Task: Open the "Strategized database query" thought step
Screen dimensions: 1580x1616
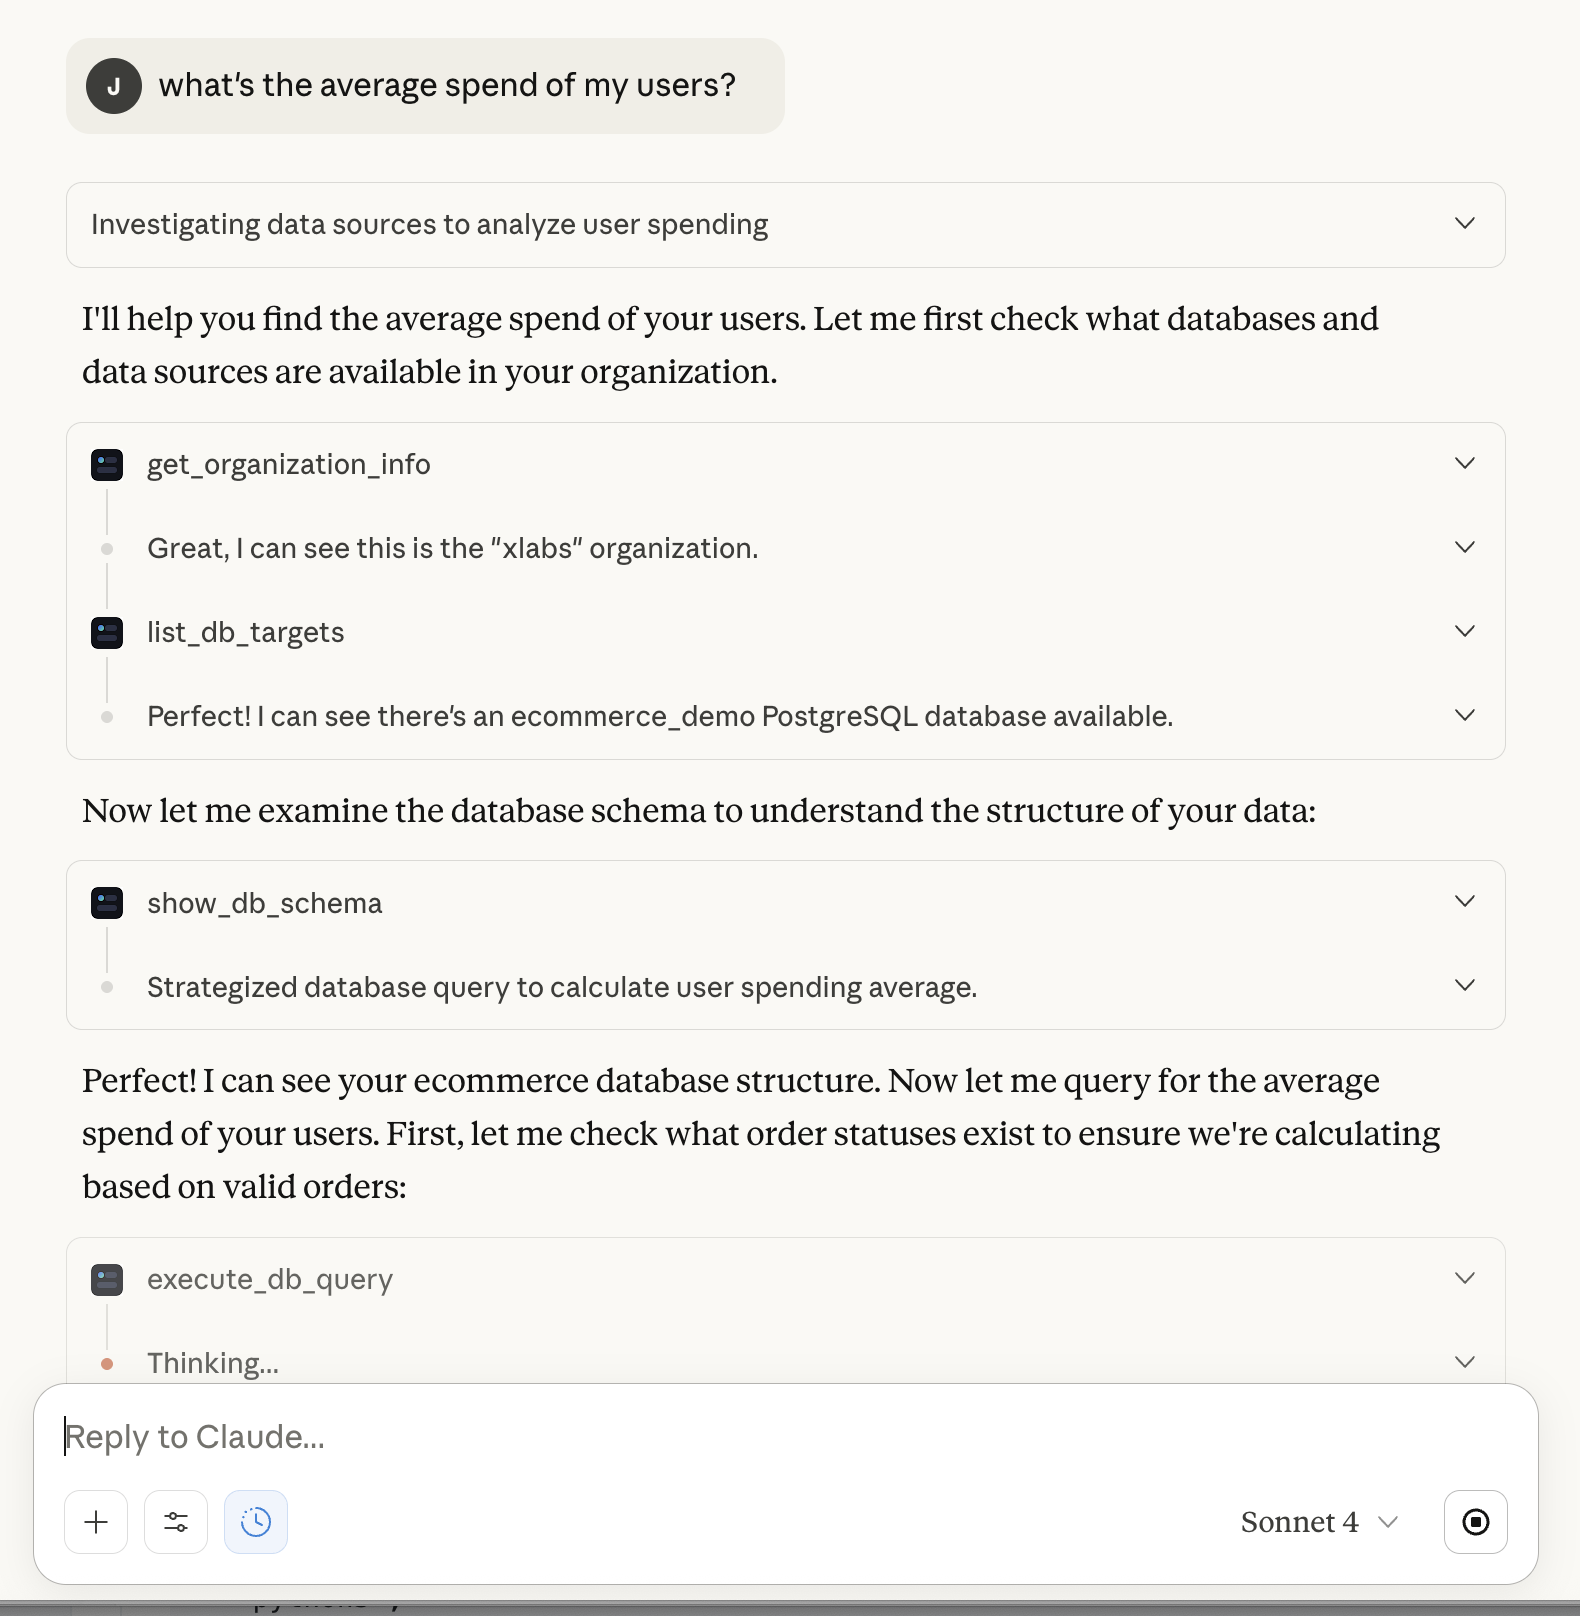Action: (x=562, y=988)
